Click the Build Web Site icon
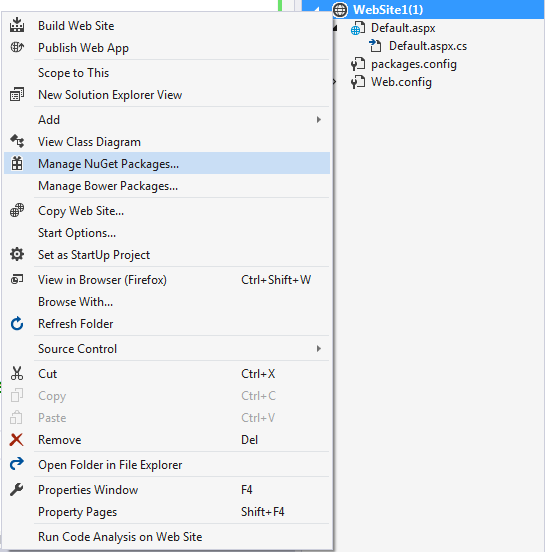Viewport: 545px width, 552px height. click(x=17, y=25)
